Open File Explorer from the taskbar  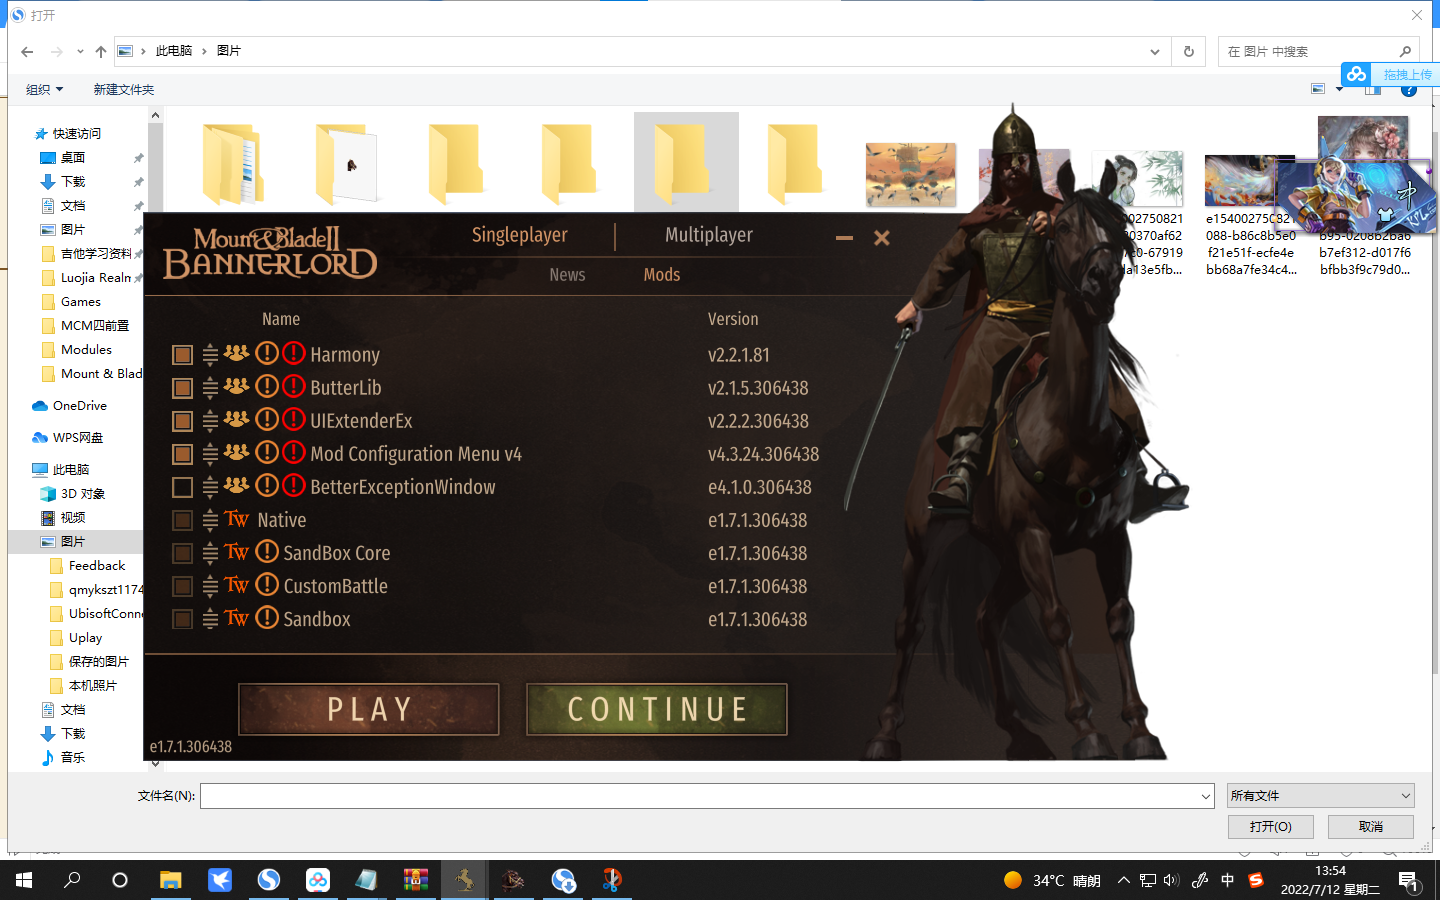click(171, 880)
